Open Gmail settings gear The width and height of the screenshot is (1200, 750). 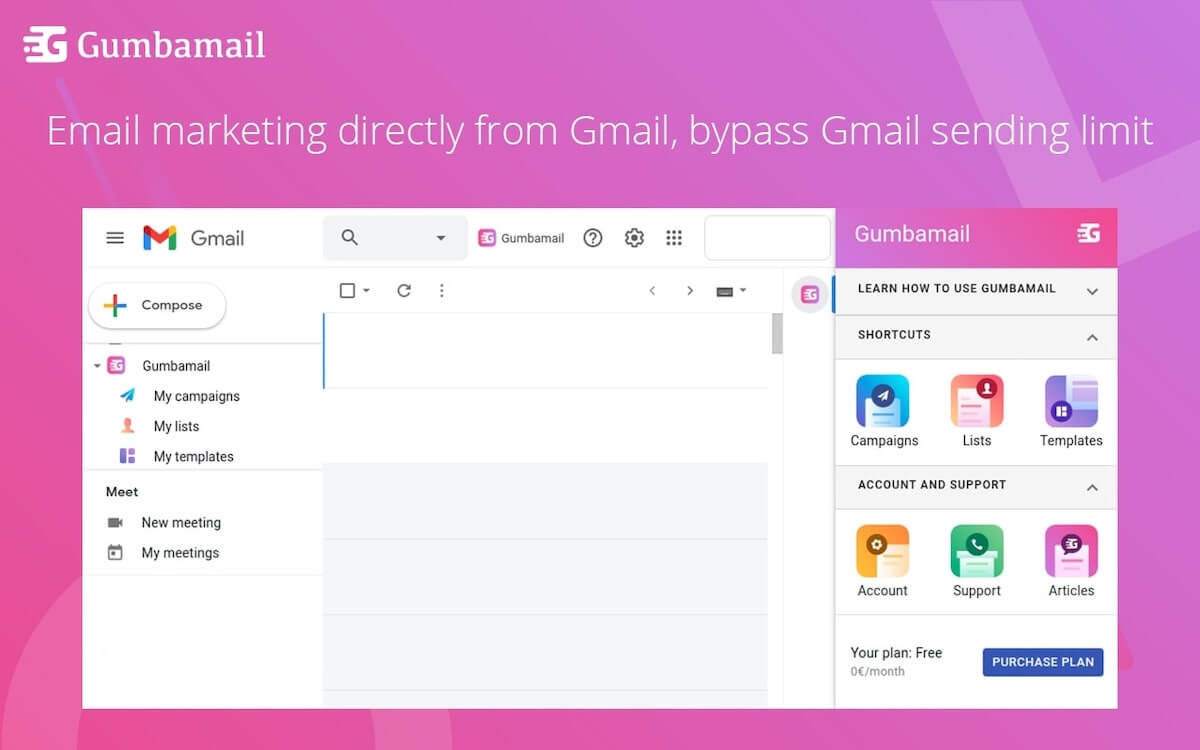coord(634,238)
